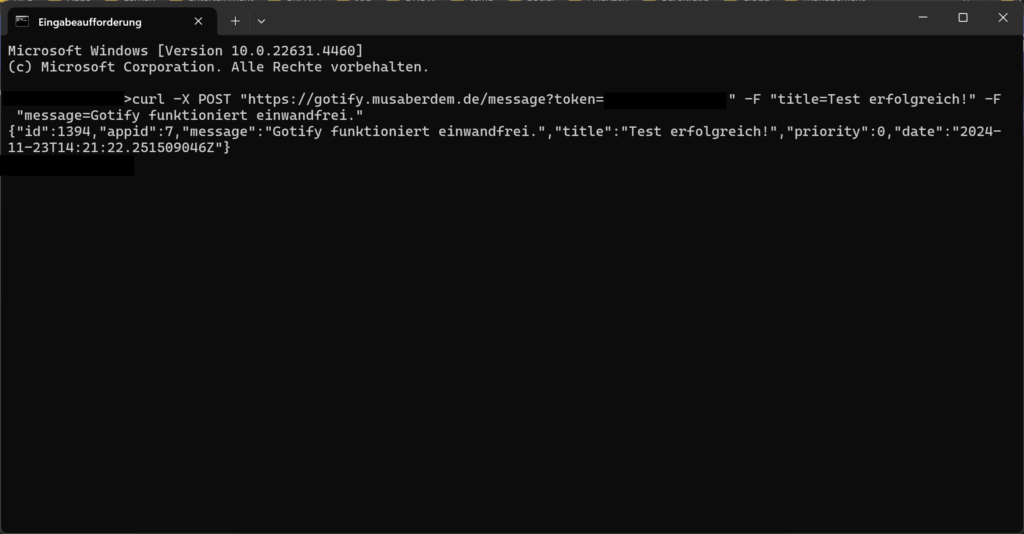Screen dimensions: 1024x534
Task: Close the terminal window
Action: coord(1003,17)
